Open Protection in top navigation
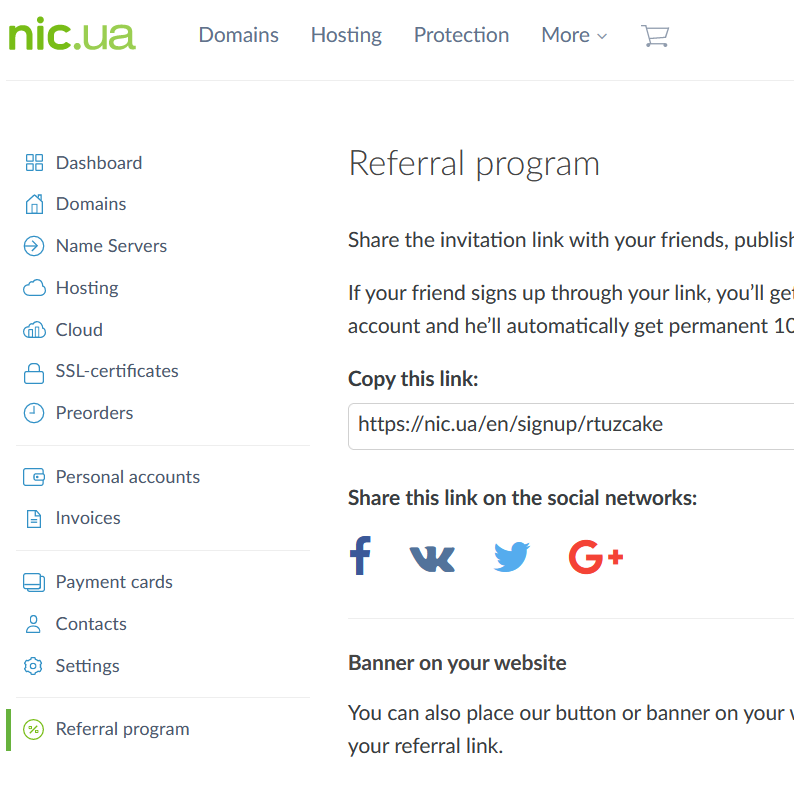Viewport: 794px width, 799px height. (461, 35)
